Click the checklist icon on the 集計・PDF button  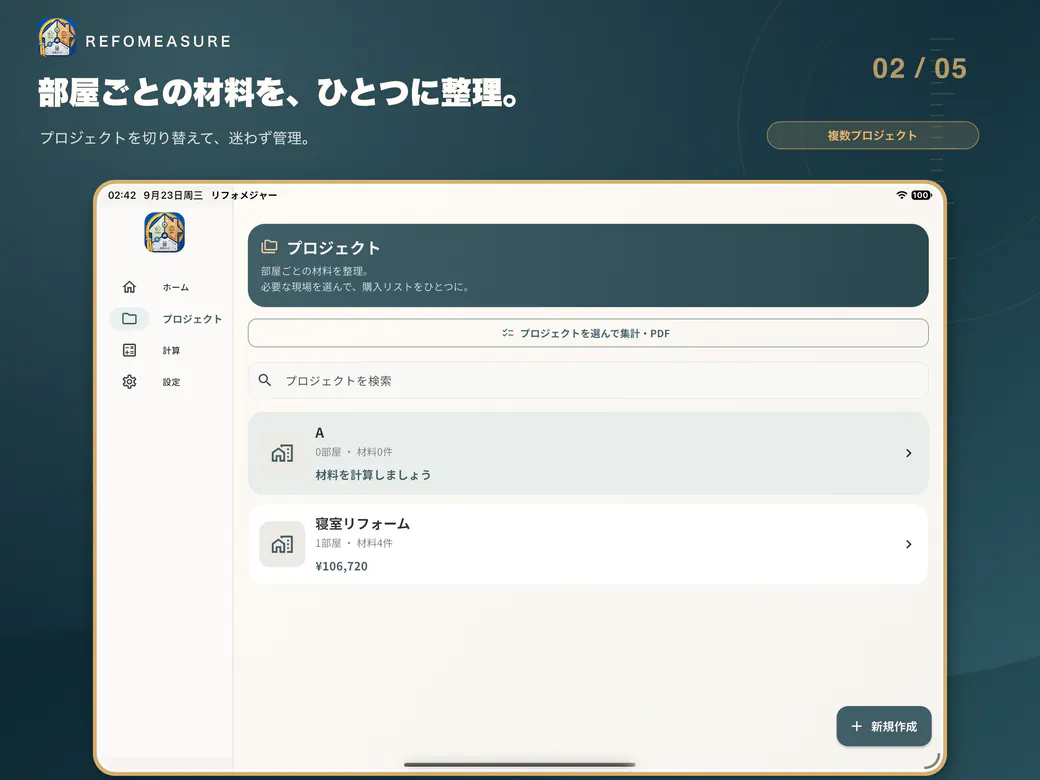click(507, 333)
